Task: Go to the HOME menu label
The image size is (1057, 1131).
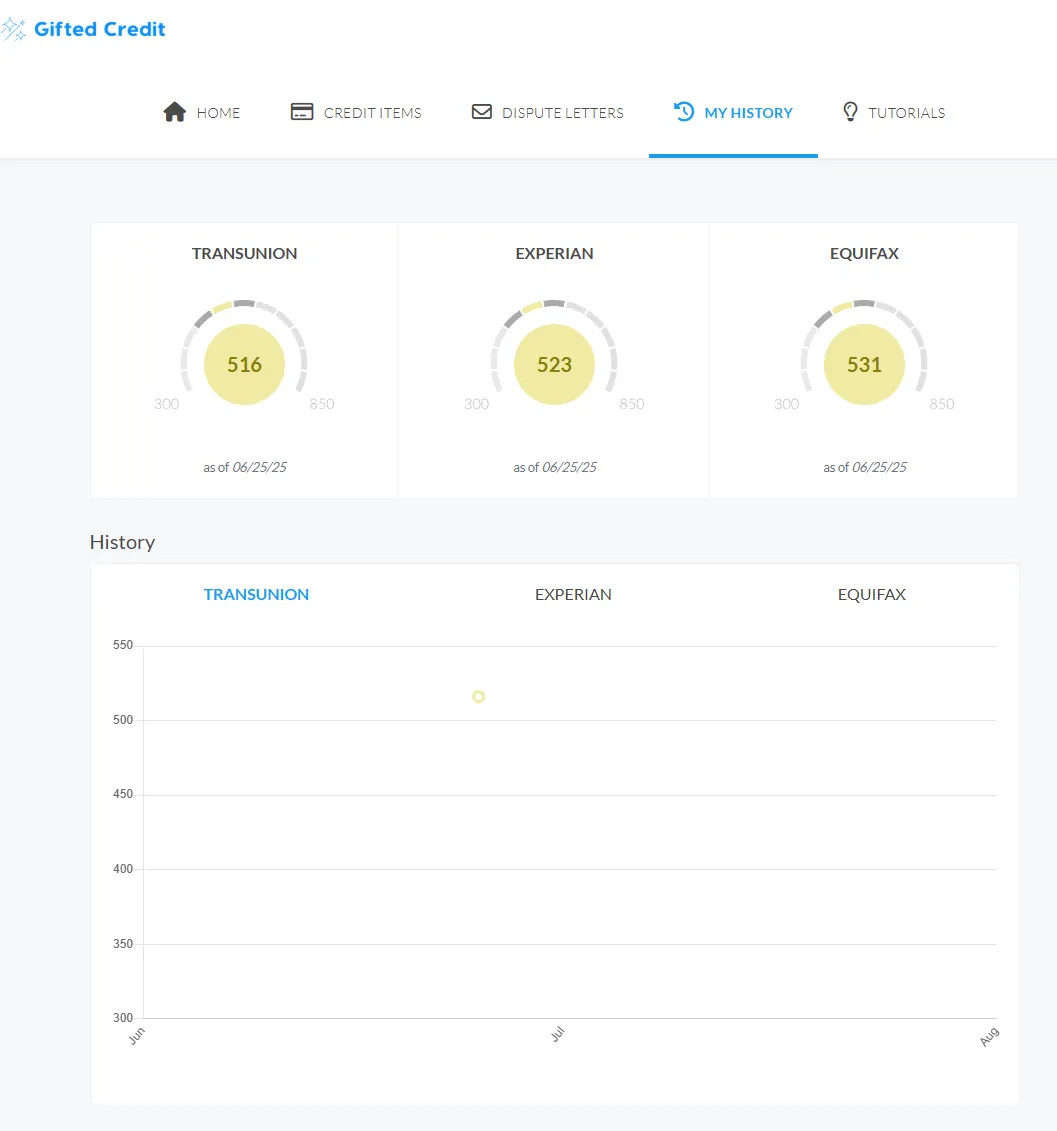Action: point(218,113)
